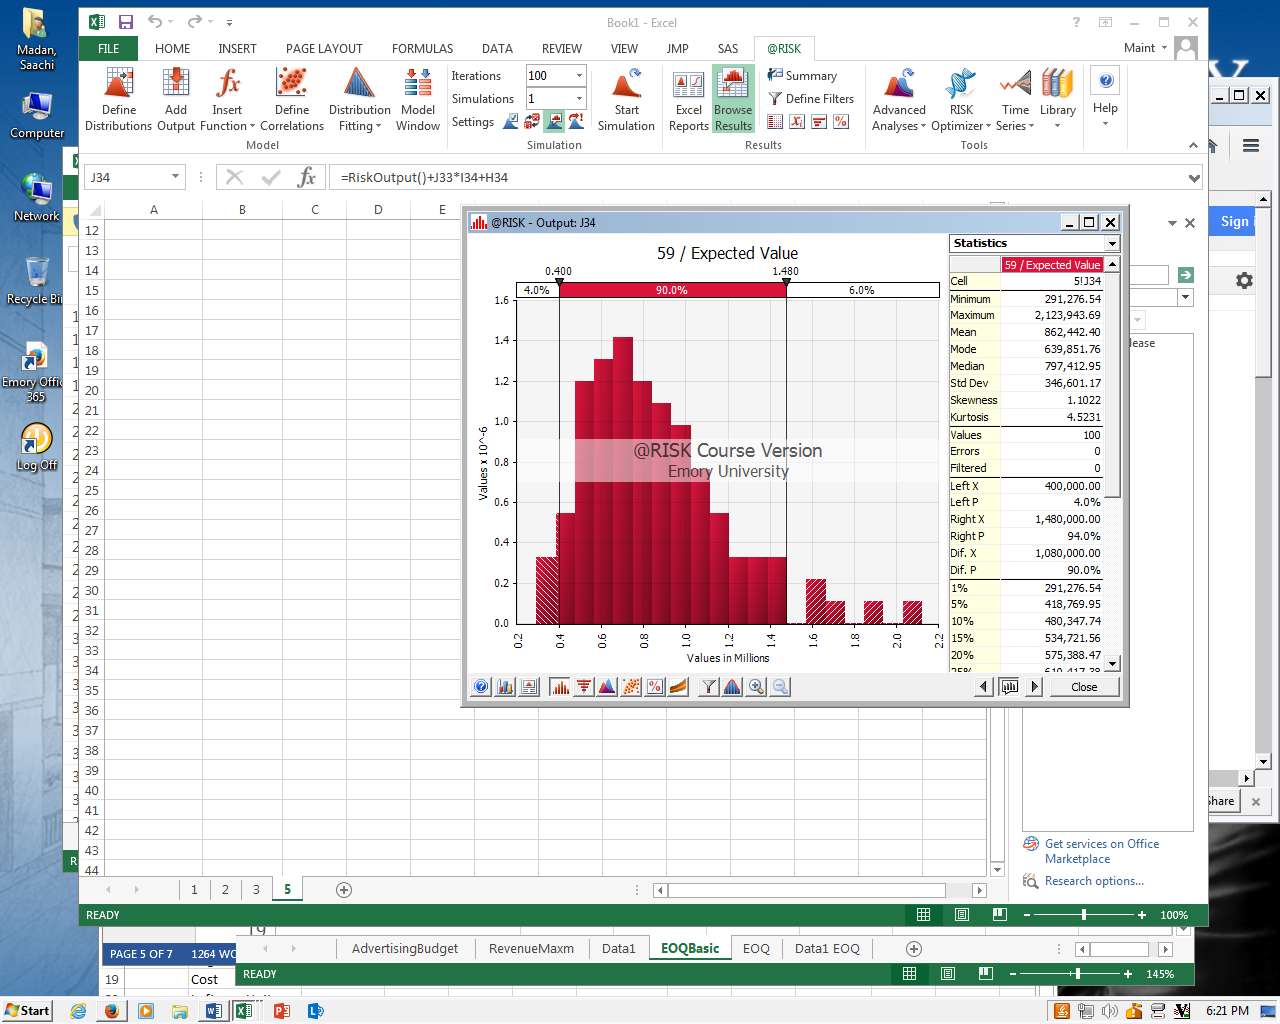This screenshot has height=1024, width=1280.
Task: Switch to the JMP tab
Action: (x=677, y=48)
